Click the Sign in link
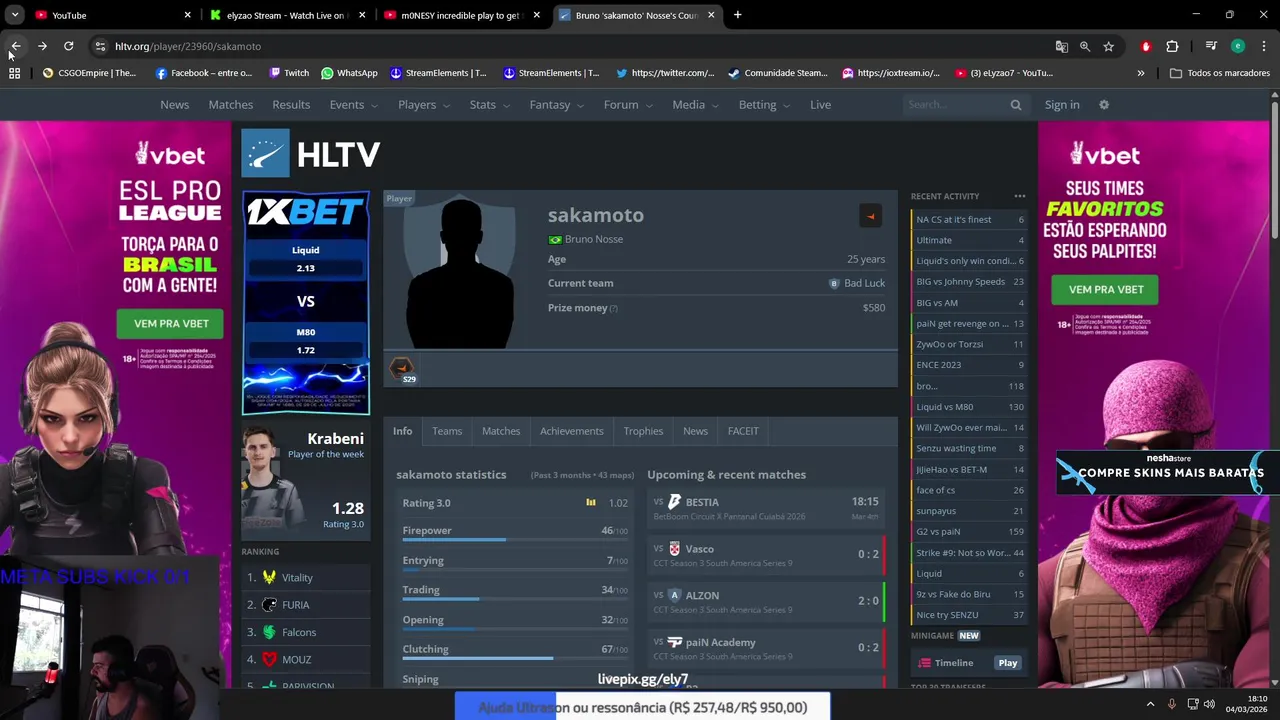This screenshot has height=720, width=1280. pos(1062,105)
